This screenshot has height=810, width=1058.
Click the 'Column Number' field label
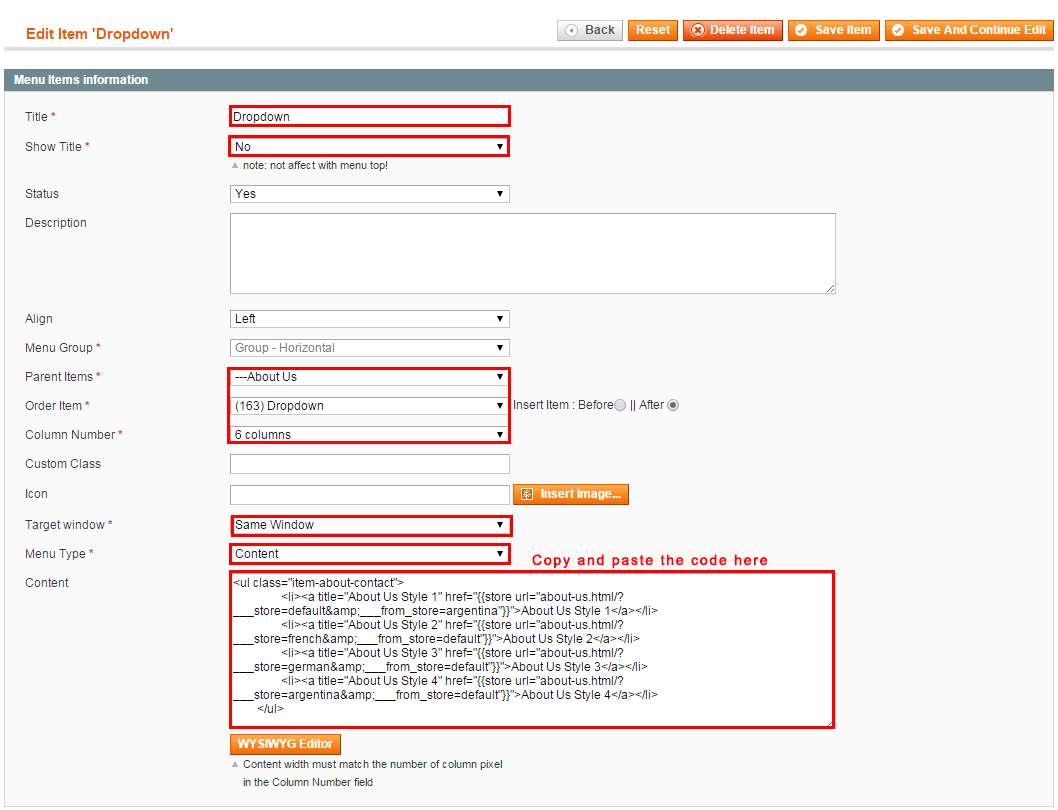click(70, 435)
